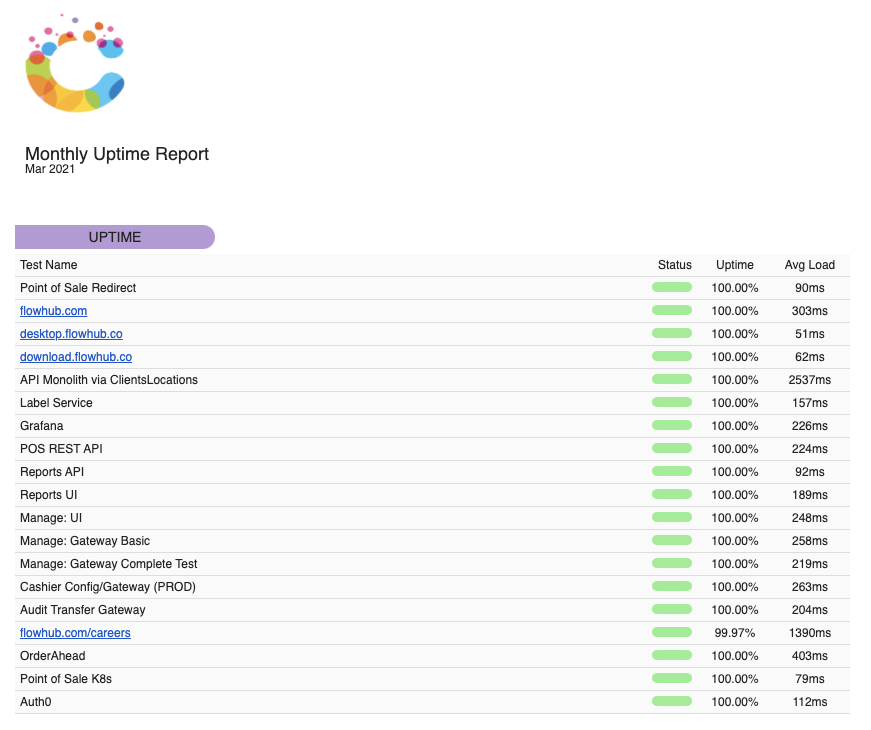Click the Uptime column header
Viewport: 871px width, 730px height.
click(734, 265)
